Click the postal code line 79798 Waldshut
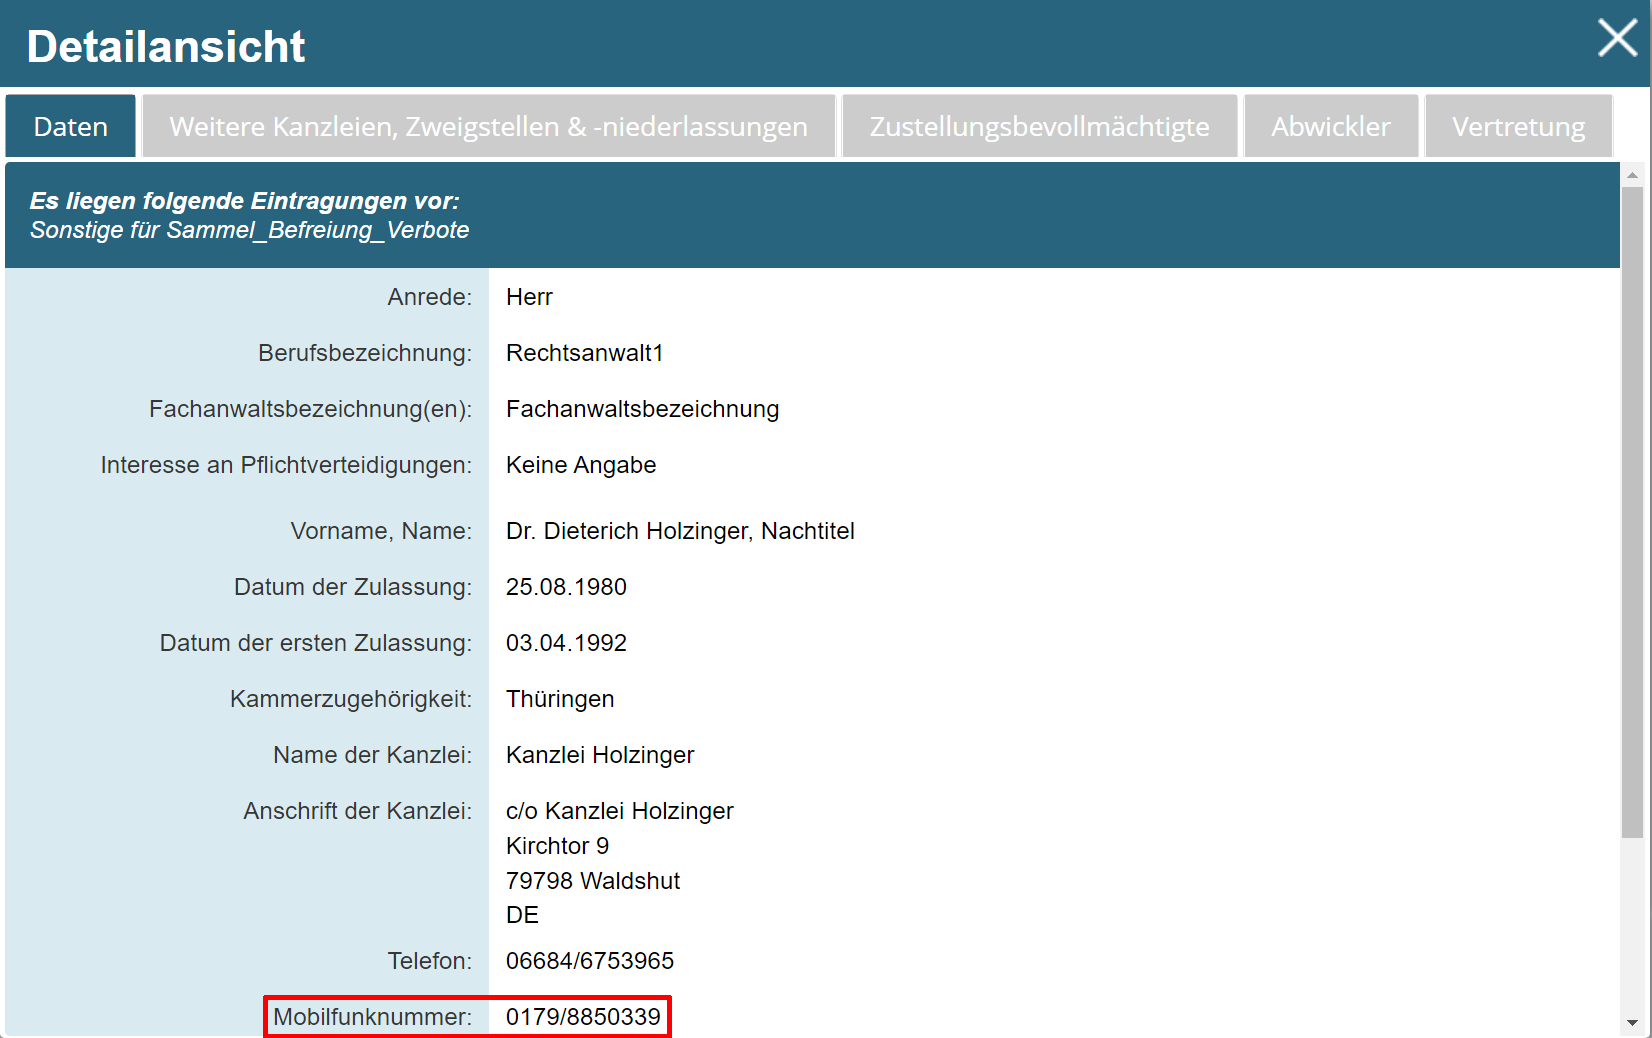This screenshot has height=1038, width=1652. [592, 881]
